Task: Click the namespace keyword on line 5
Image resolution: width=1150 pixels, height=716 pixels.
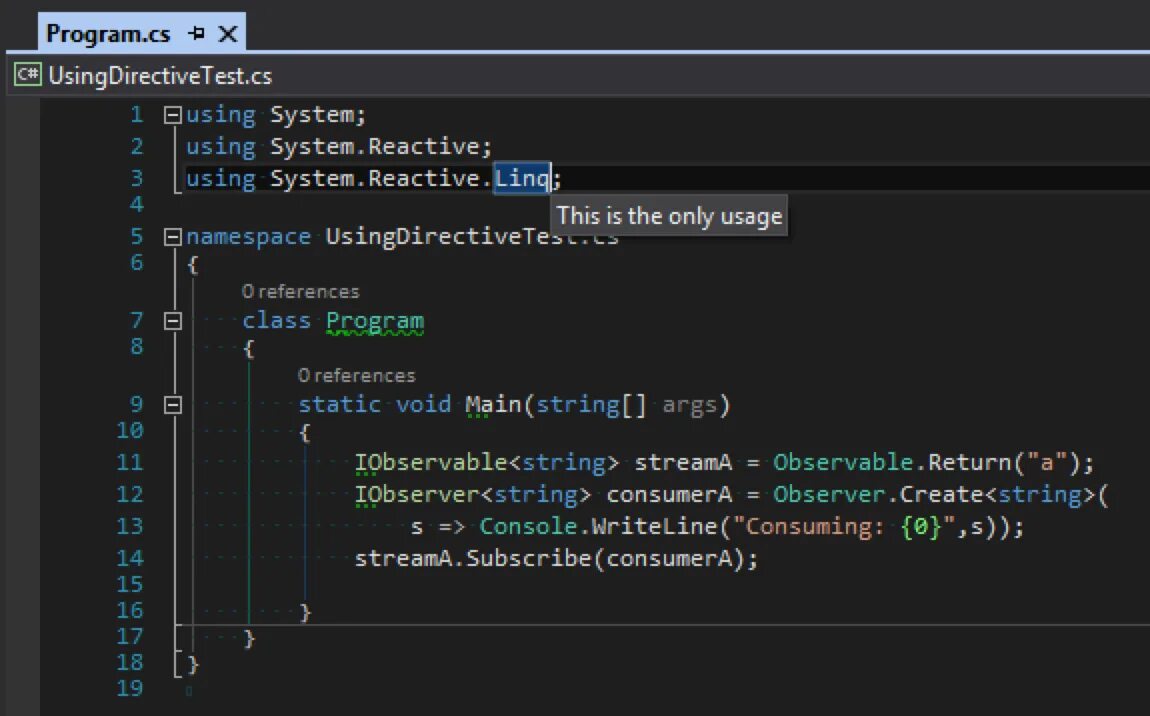Action: (248, 236)
